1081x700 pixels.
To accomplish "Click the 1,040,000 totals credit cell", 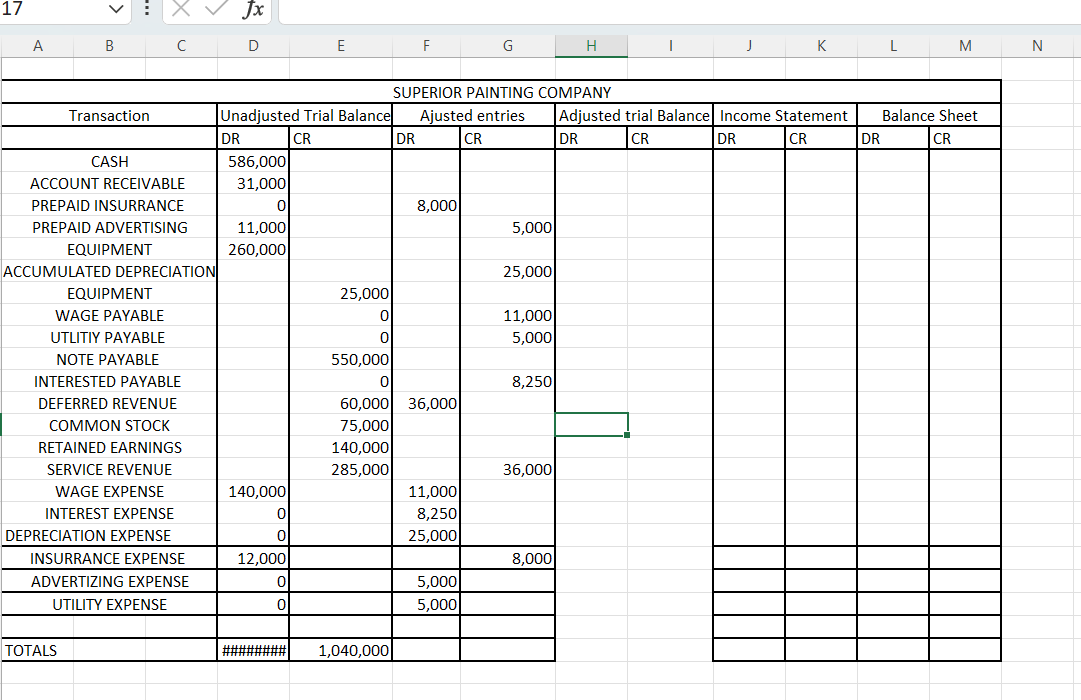I will 341,651.
